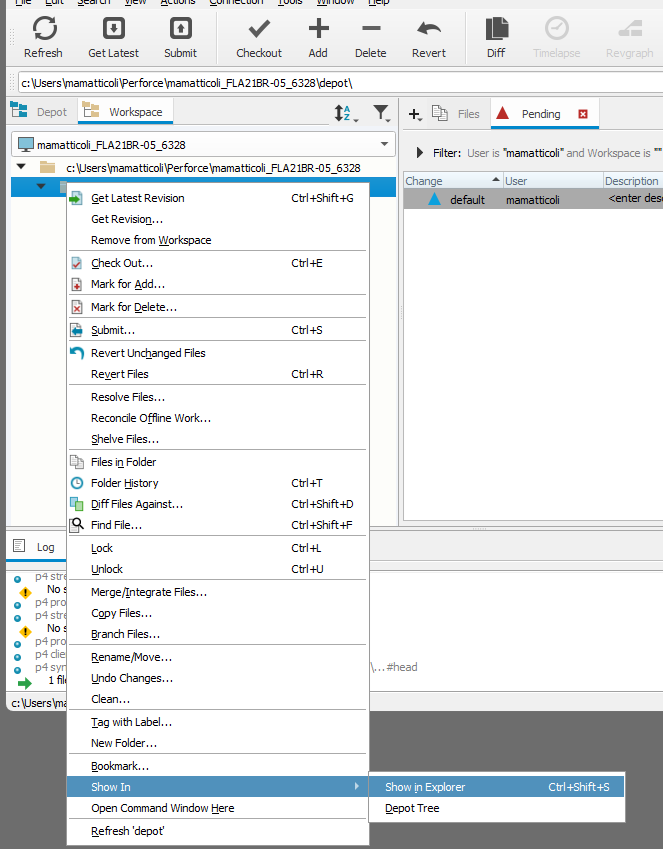Screen dimensions: 663x849
Task: Click the Refresh toolbar icon
Action: point(43,29)
